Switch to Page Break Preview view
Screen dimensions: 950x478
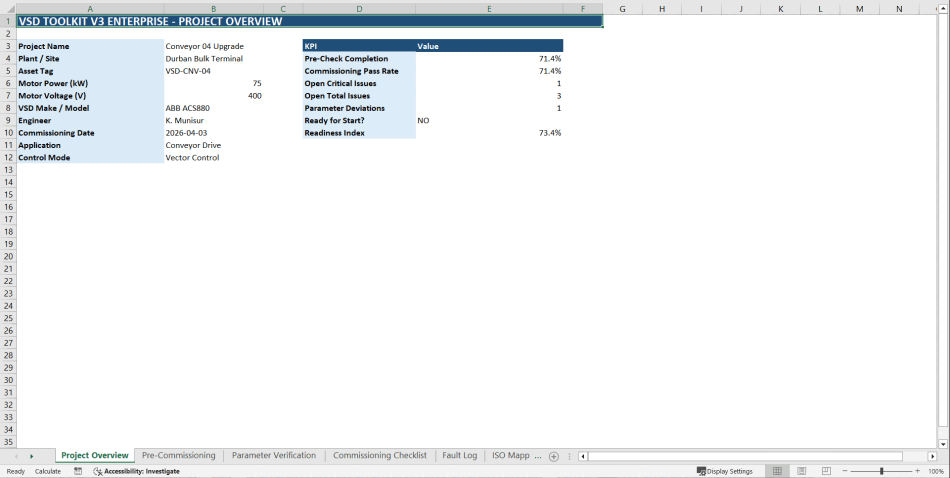pyautogui.click(x=825, y=471)
